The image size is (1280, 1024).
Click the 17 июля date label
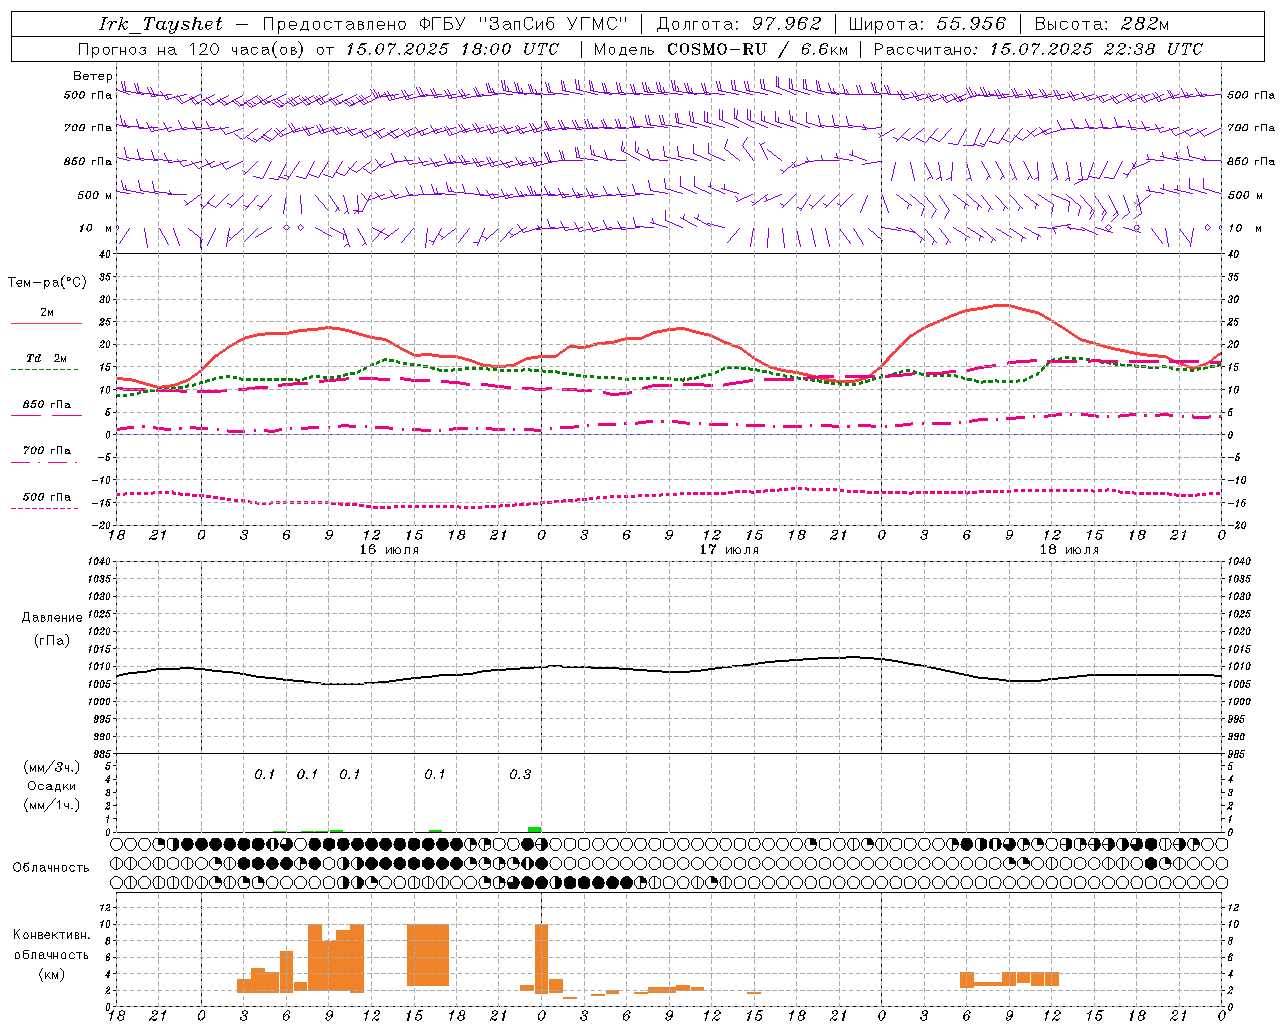coord(729,550)
